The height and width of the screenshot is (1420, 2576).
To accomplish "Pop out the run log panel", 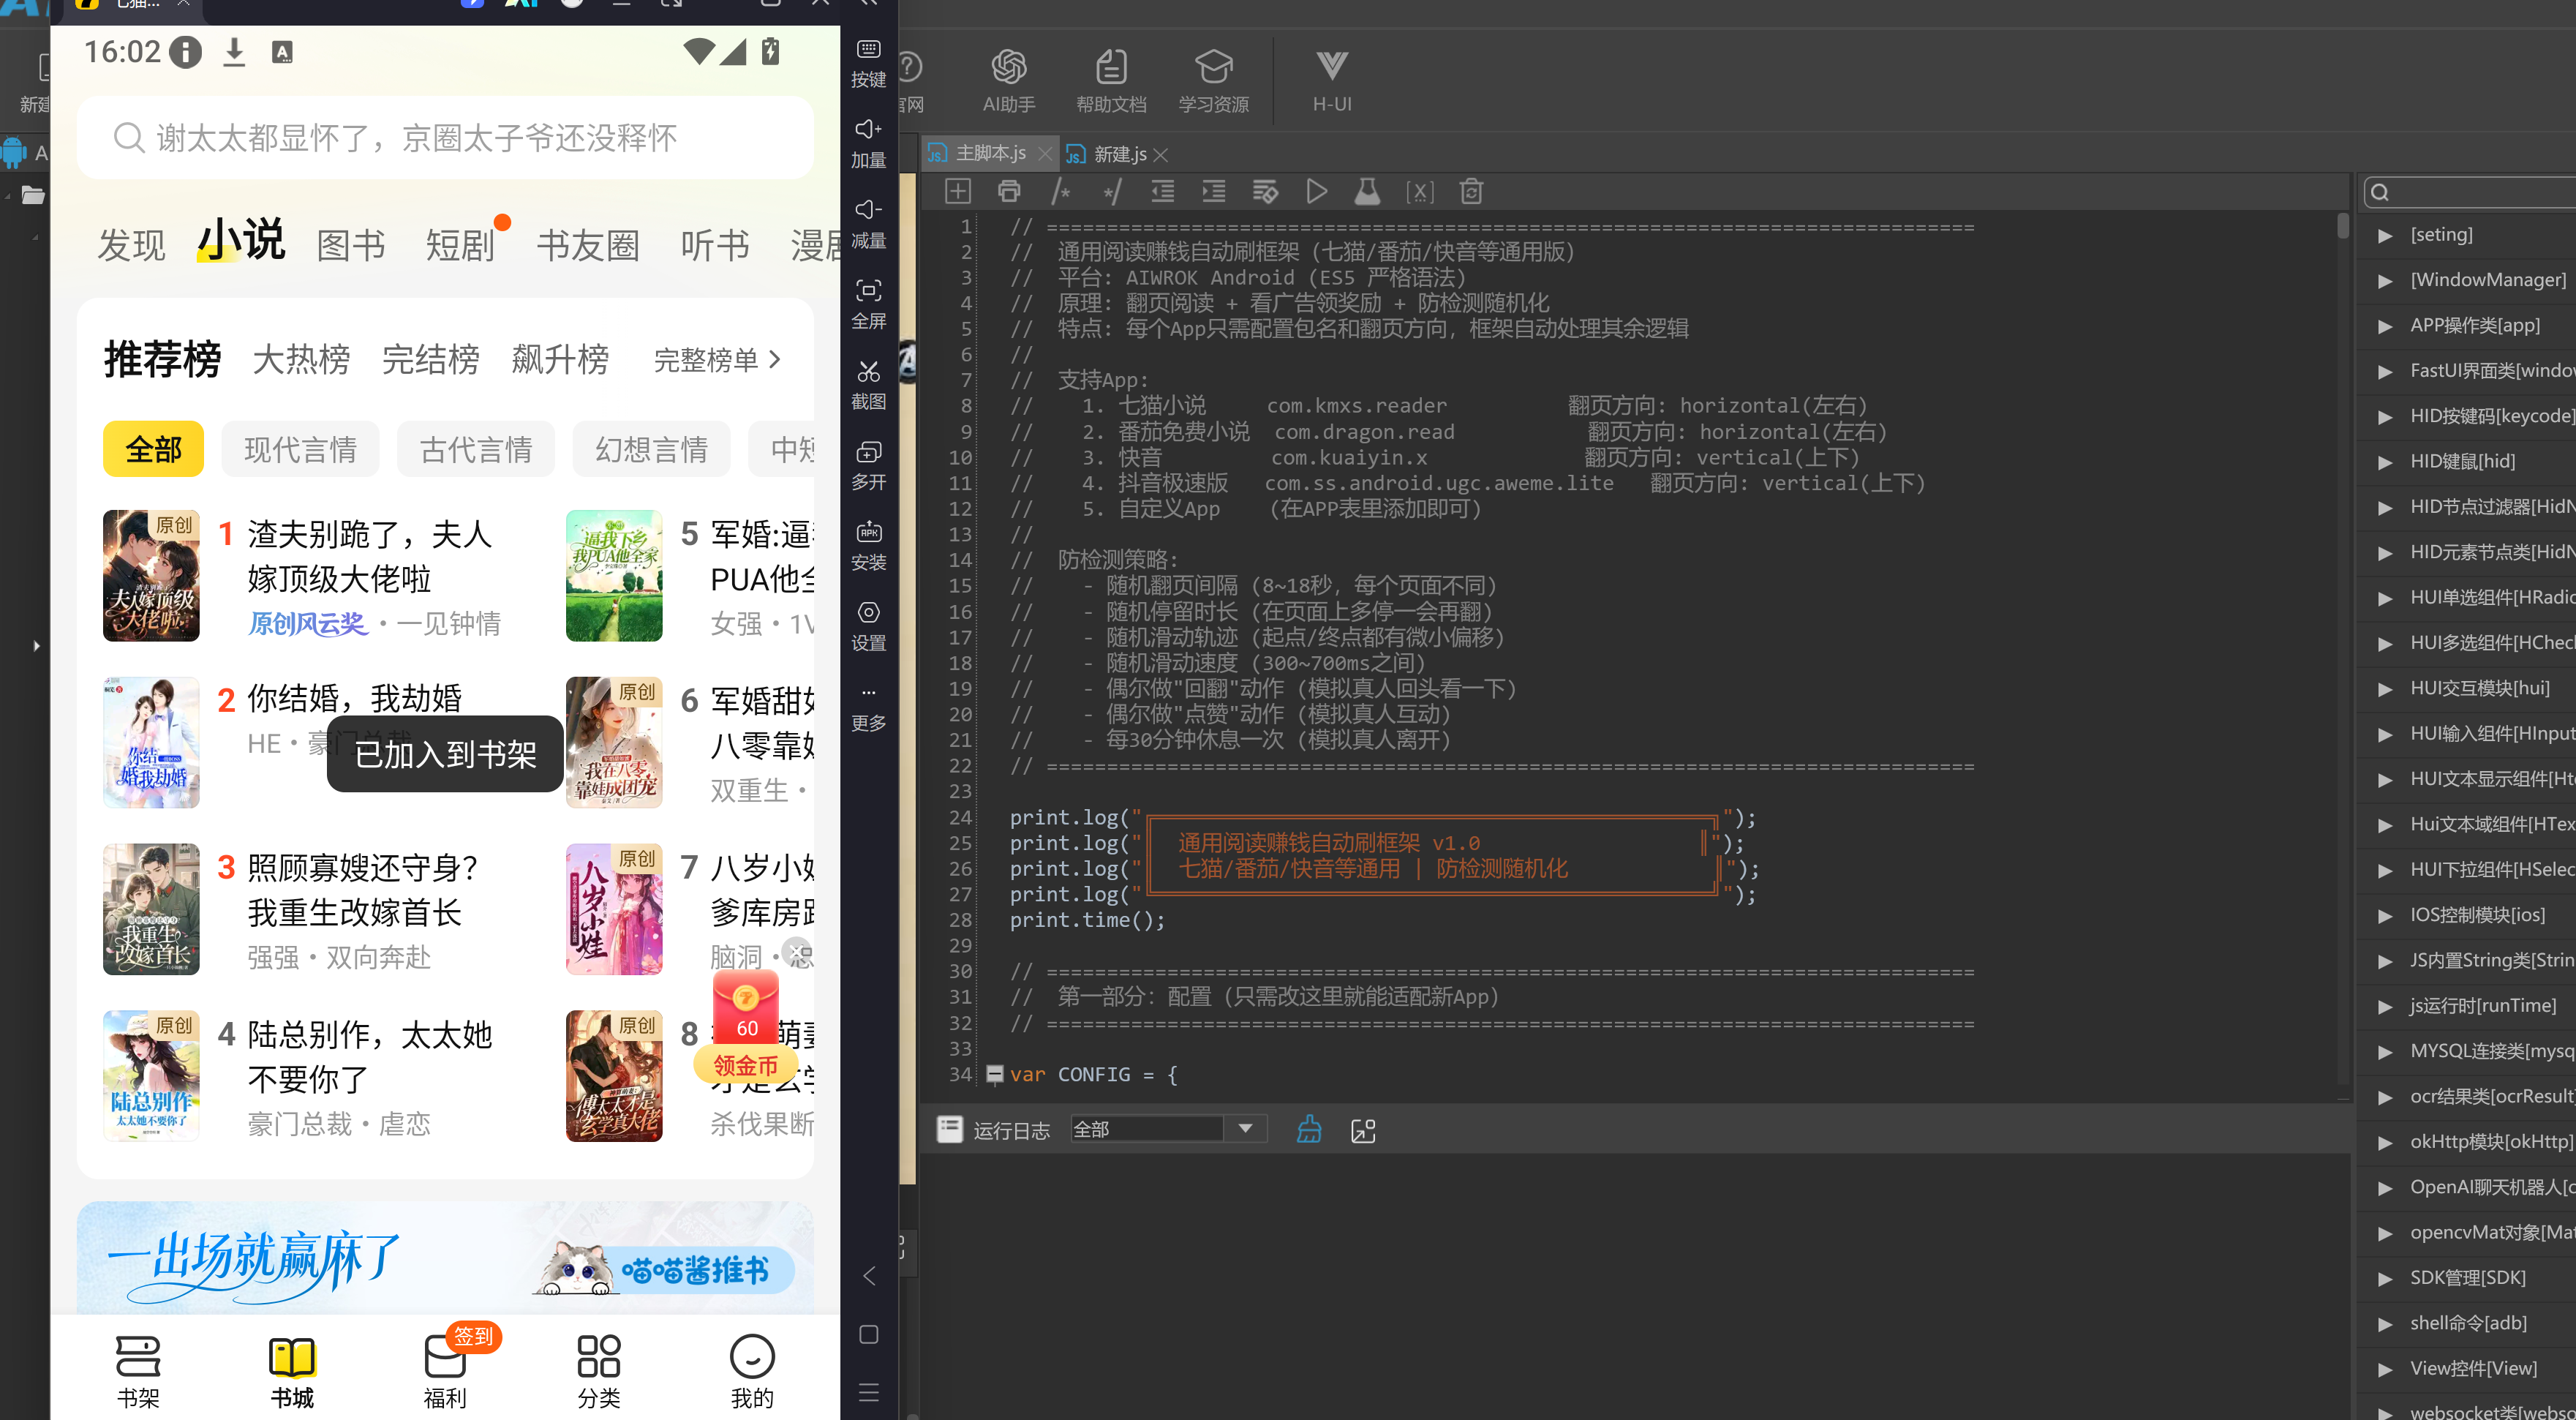I will [1363, 1130].
